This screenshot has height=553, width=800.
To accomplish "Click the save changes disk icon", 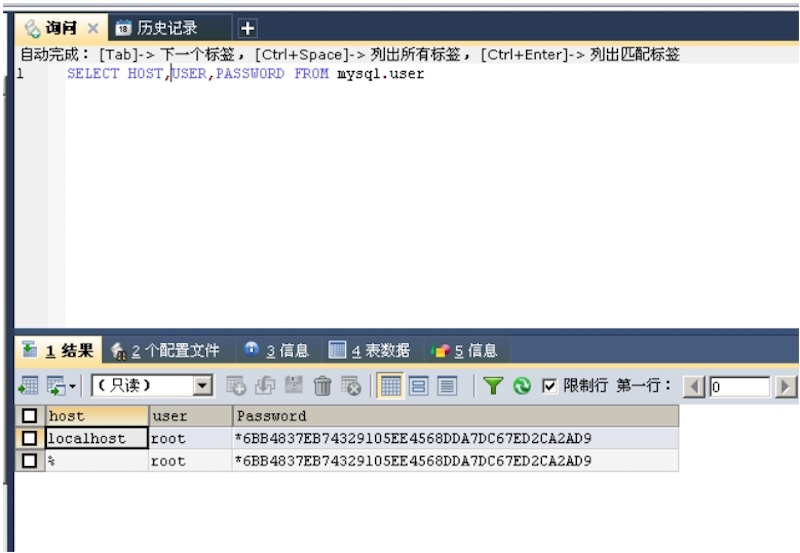I will [x=293, y=386].
